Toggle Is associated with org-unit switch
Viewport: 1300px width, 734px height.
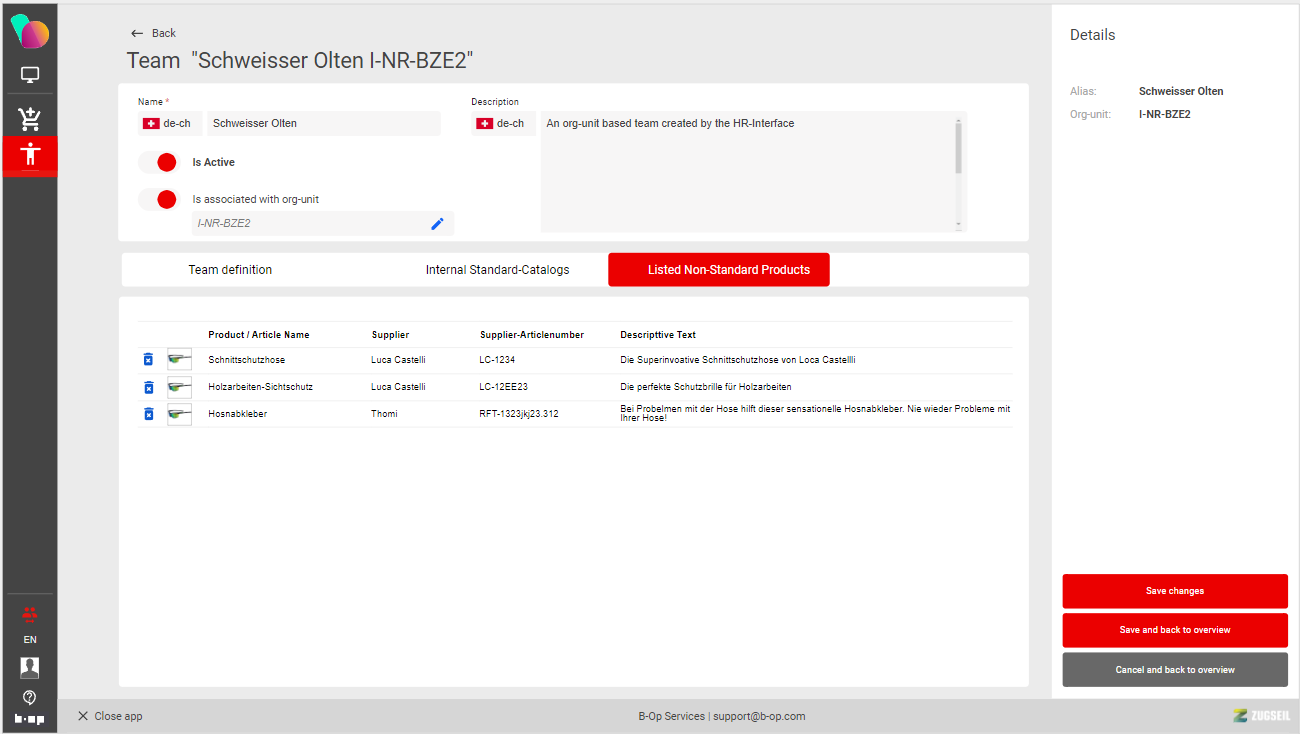[x=158, y=199]
